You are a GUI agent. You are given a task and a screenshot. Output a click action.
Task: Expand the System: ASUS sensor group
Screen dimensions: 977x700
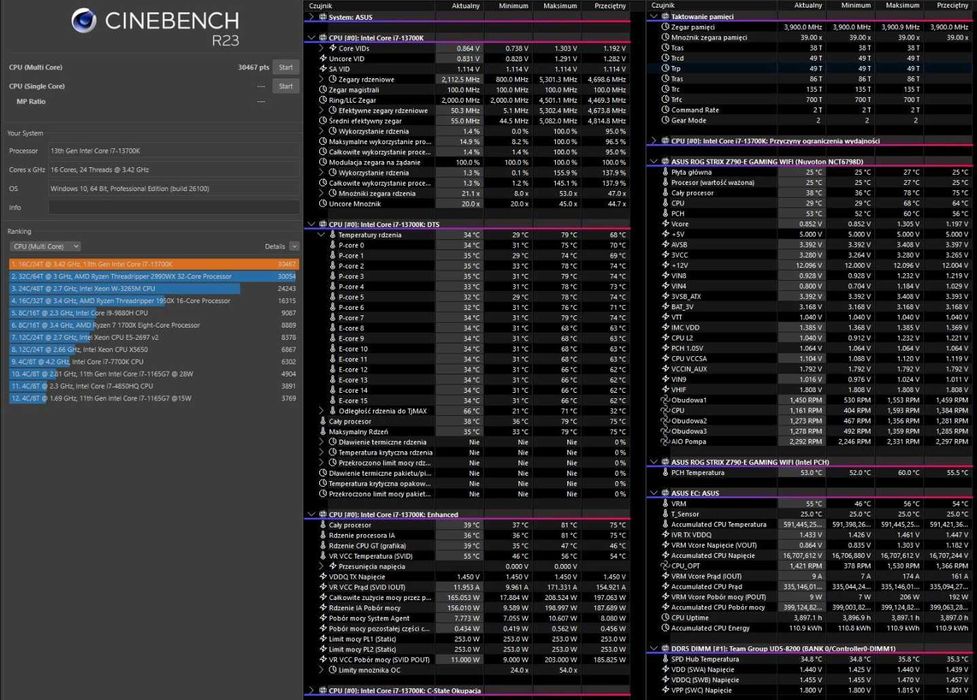click(x=312, y=17)
